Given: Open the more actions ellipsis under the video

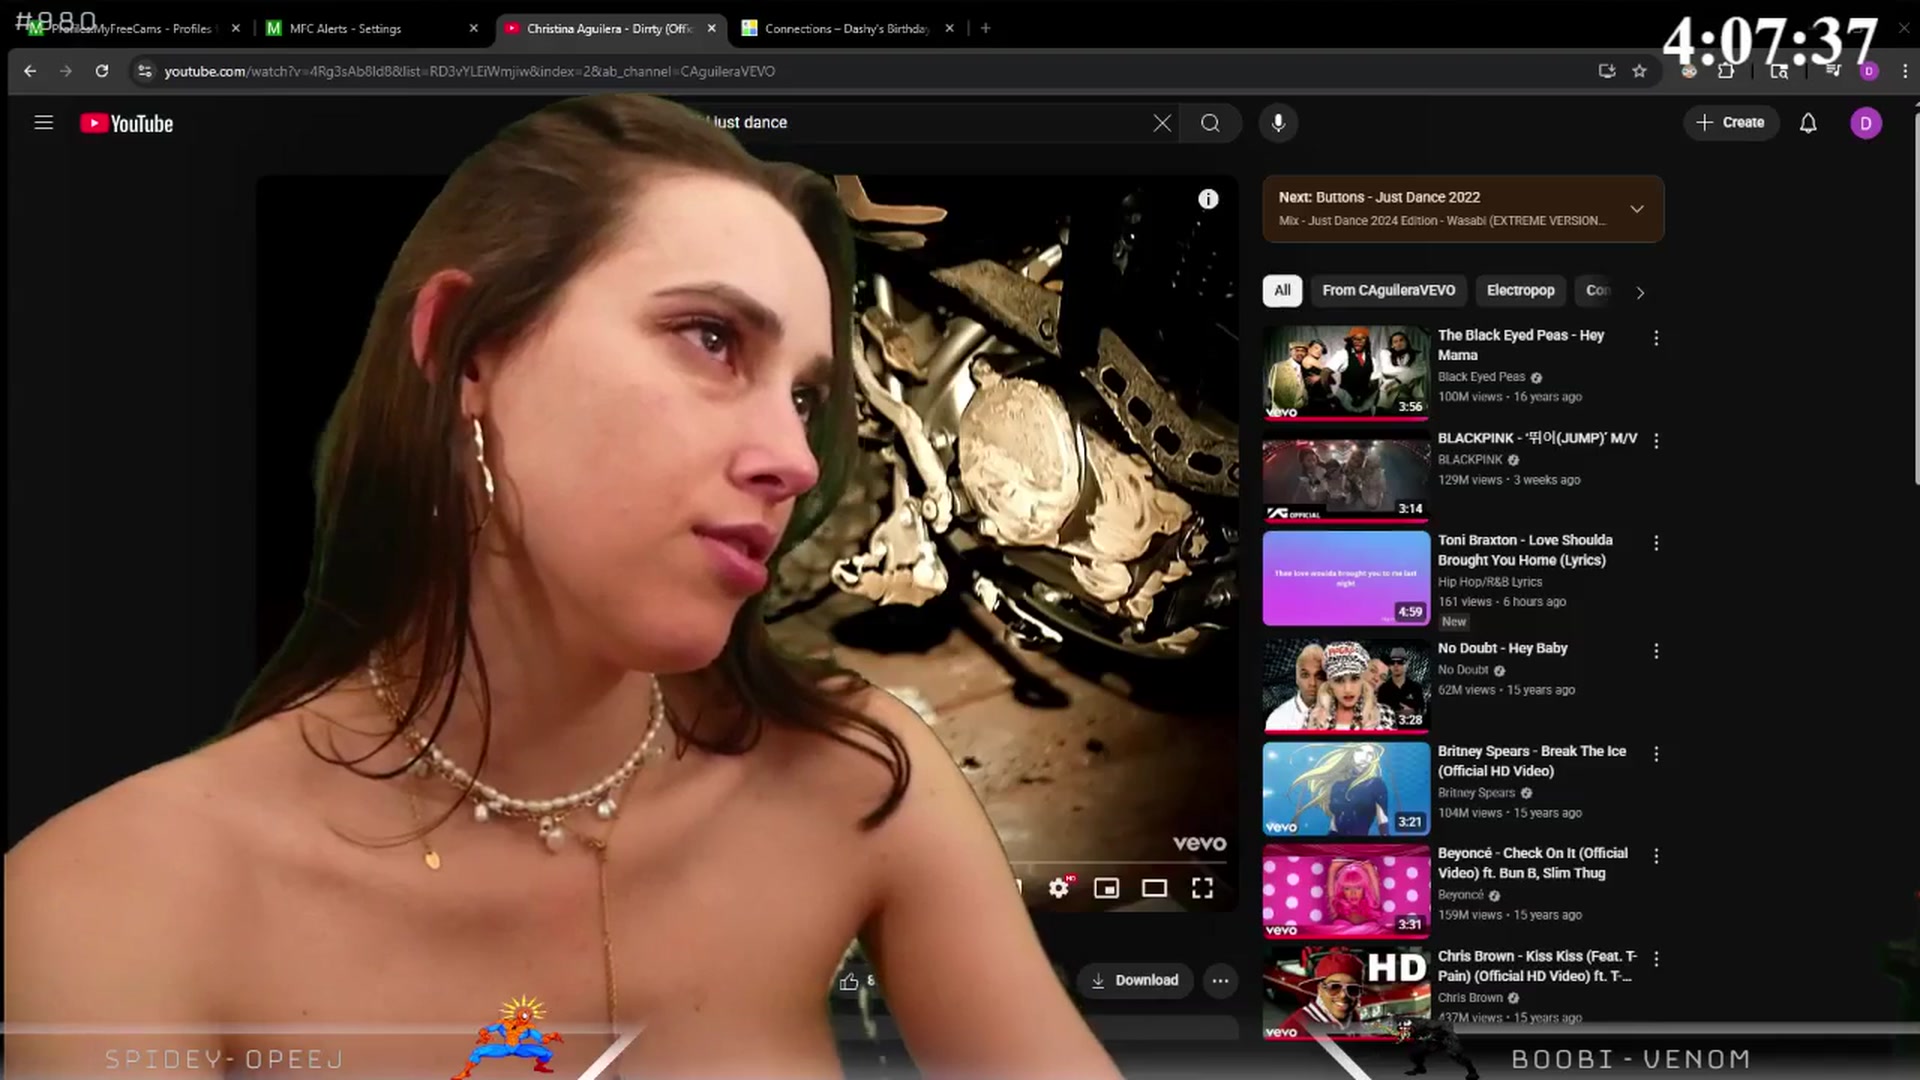Looking at the screenshot, I should (1220, 981).
